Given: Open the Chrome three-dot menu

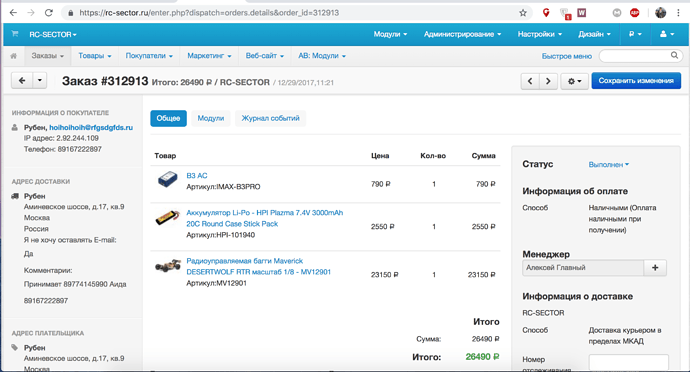Looking at the screenshot, I should click(x=678, y=13).
